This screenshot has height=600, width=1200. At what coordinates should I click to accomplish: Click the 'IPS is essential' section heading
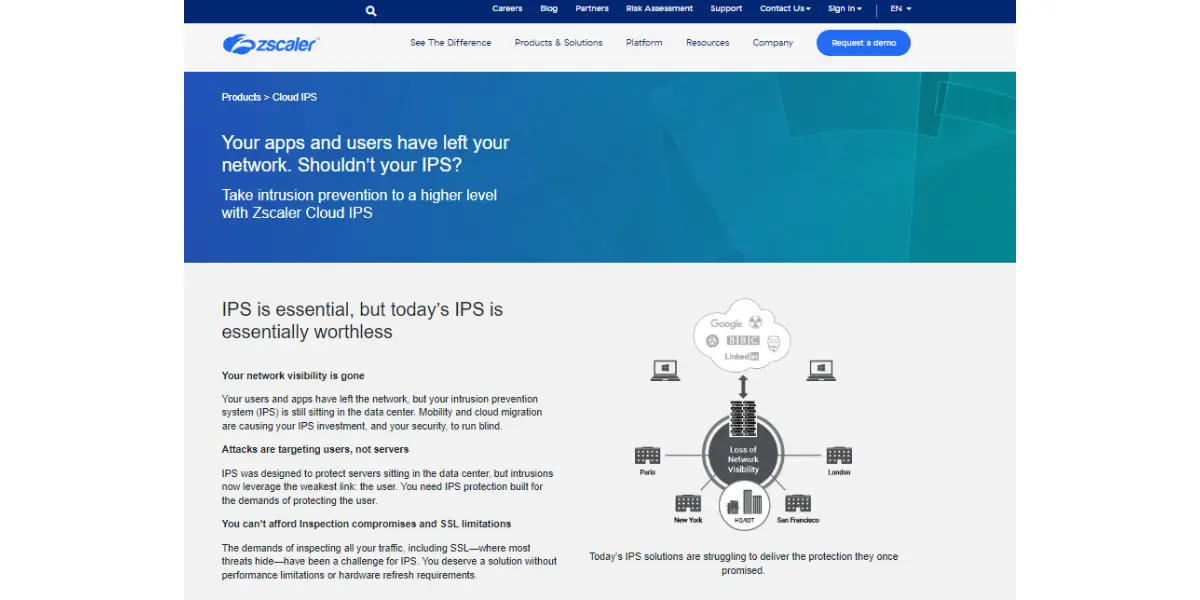coord(362,321)
